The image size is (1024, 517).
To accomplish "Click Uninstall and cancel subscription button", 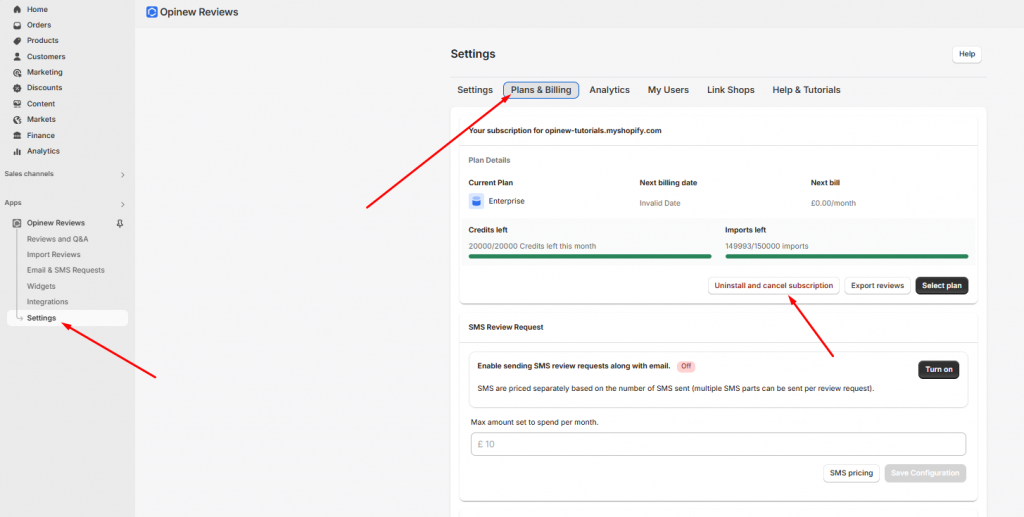I will [773, 286].
